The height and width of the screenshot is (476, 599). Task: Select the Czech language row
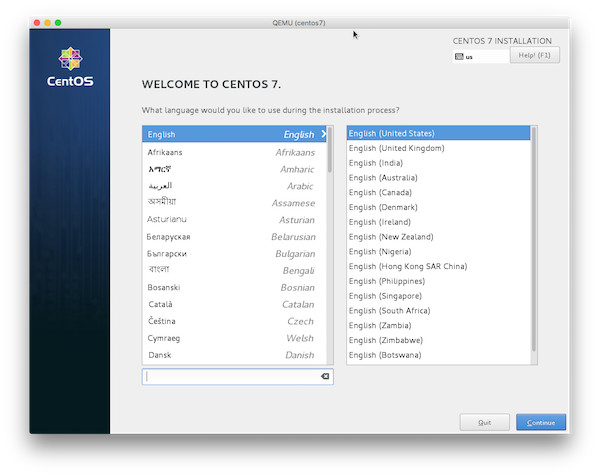[234, 321]
